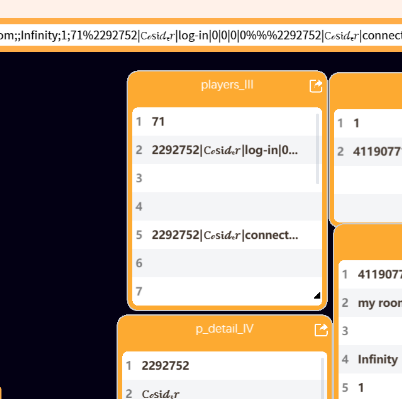Click the Infinity row in right list
Image resolution: width=402 pixels, height=399 pixels.
pyautogui.click(x=370, y=359)
